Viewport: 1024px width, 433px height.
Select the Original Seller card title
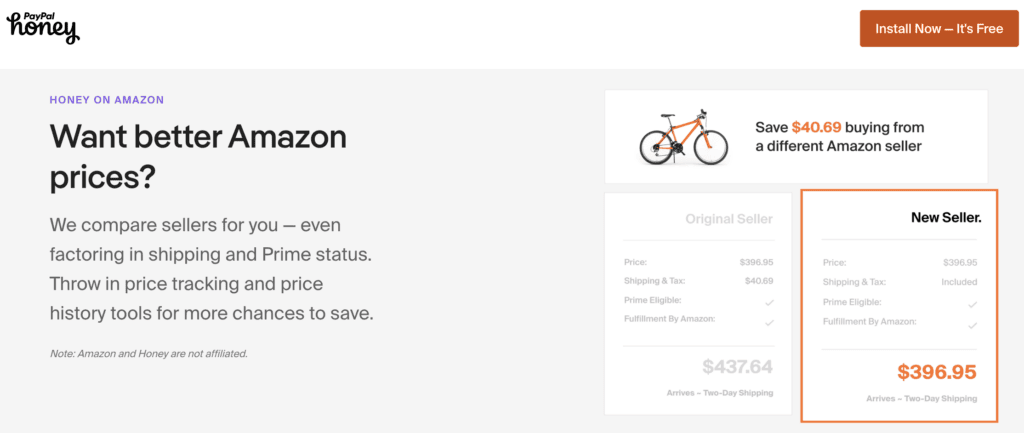coord(728,218)
